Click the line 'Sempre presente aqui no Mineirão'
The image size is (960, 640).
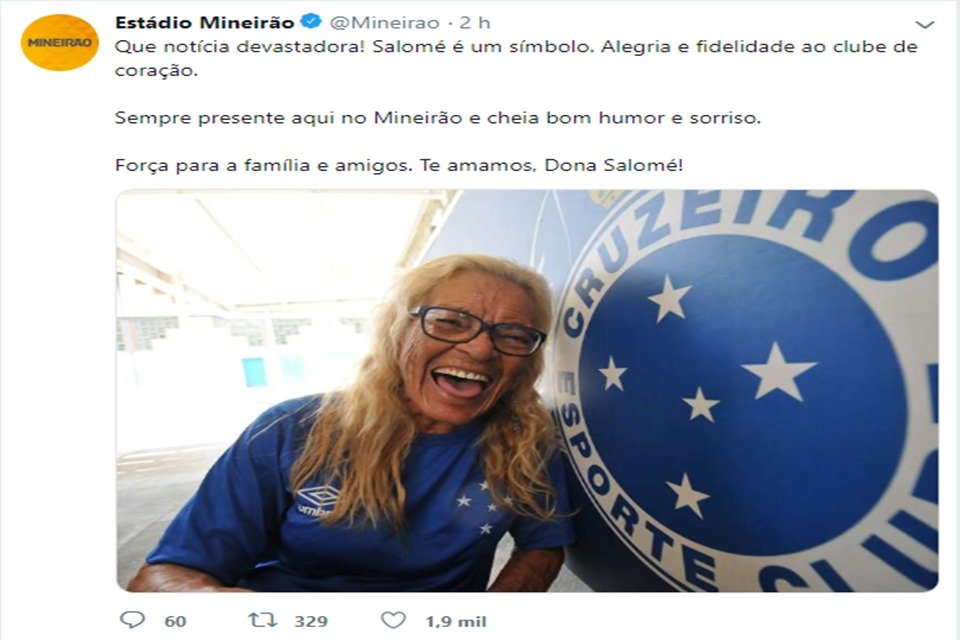[x=288, y=118]
